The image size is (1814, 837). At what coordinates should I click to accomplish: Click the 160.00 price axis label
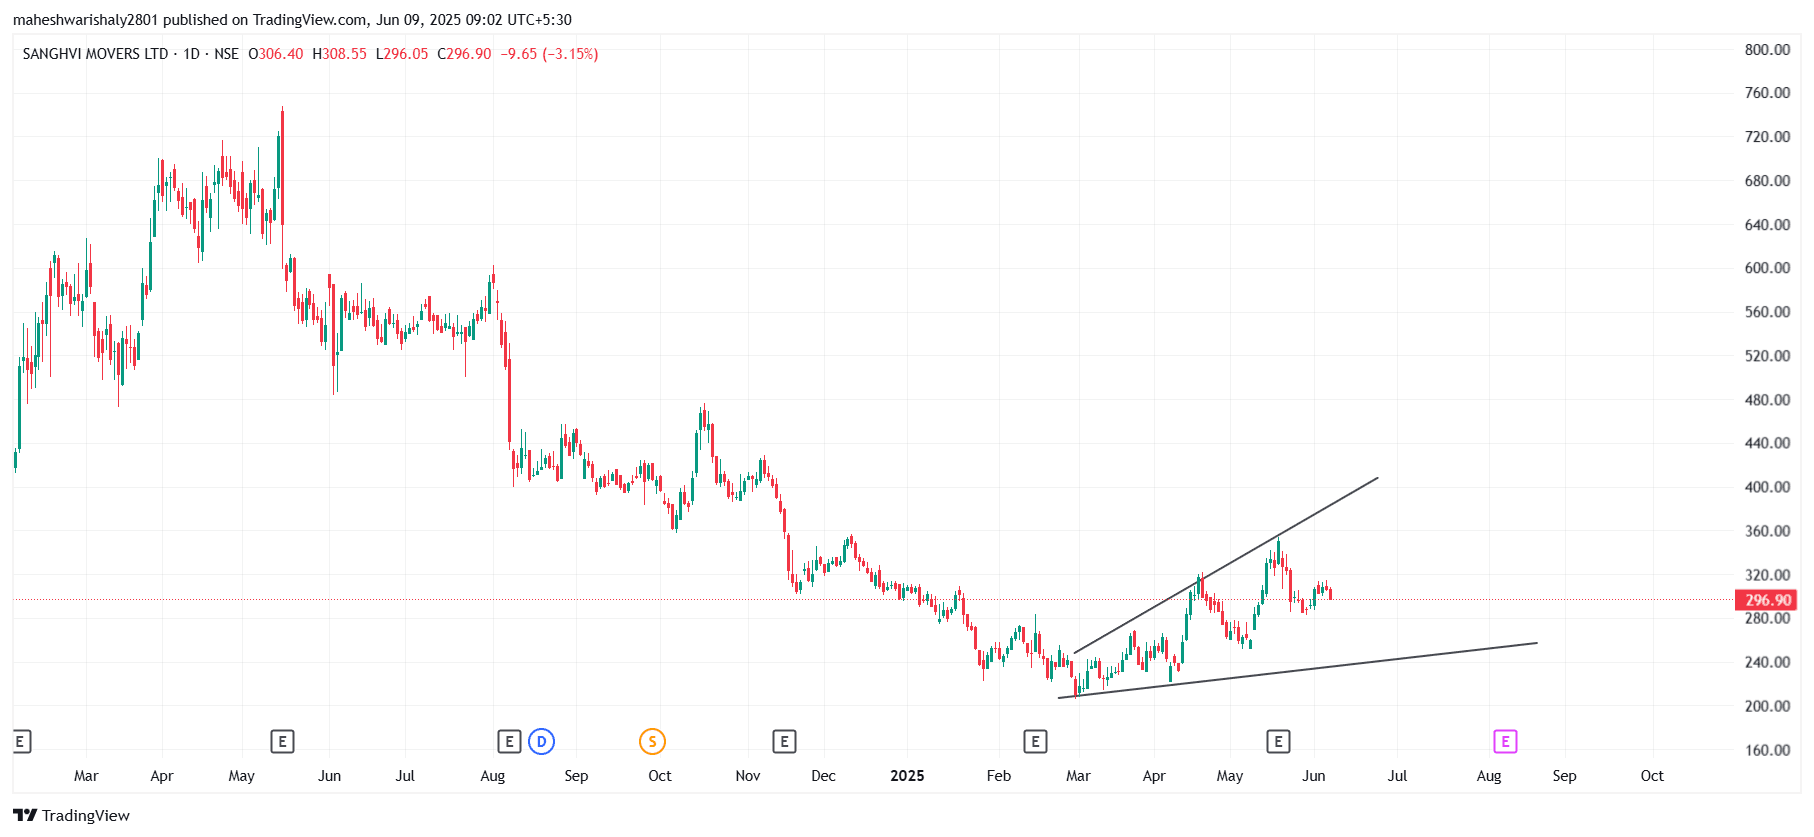1767,750
